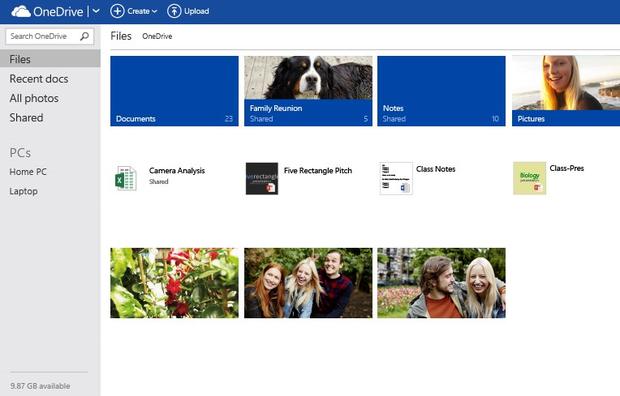Open the Home PC link

(x=28, y=172)
